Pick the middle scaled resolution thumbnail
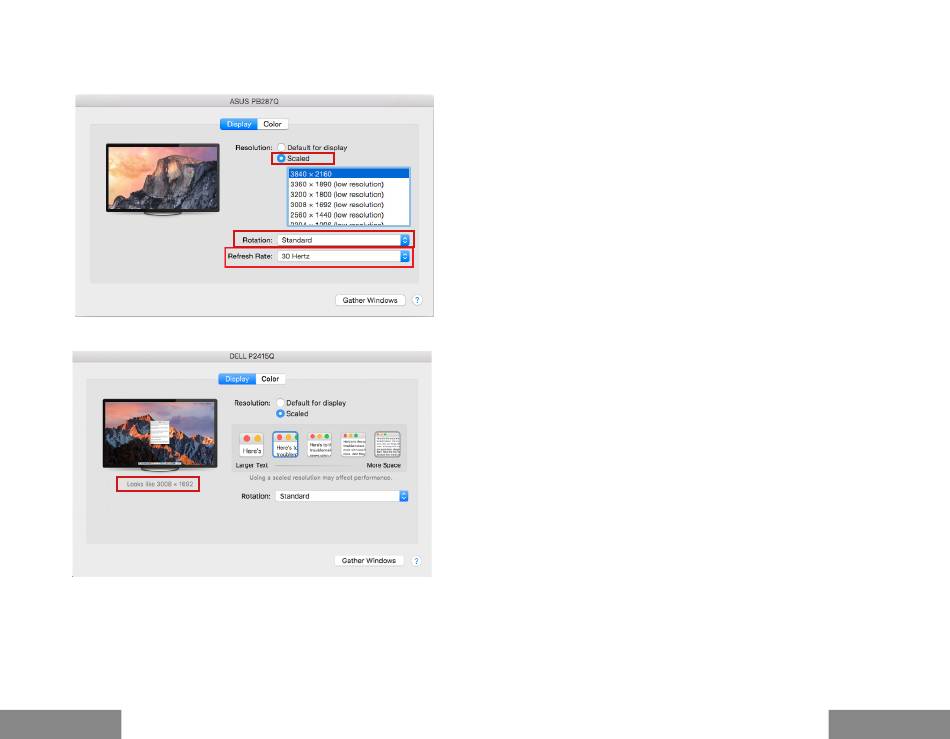This screenshot has width=950, height=739. click(319, 445)
